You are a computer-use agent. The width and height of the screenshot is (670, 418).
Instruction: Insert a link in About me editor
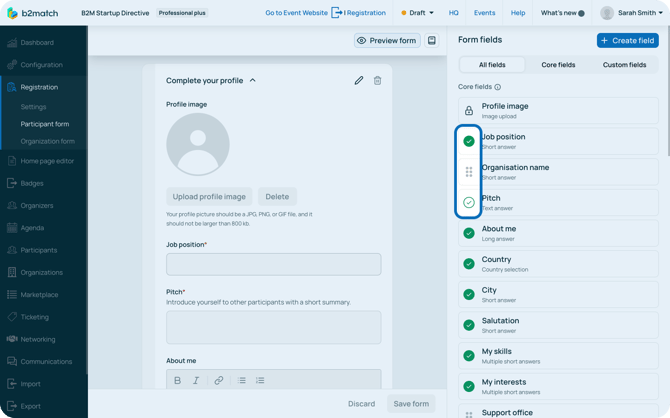point(219,381)
